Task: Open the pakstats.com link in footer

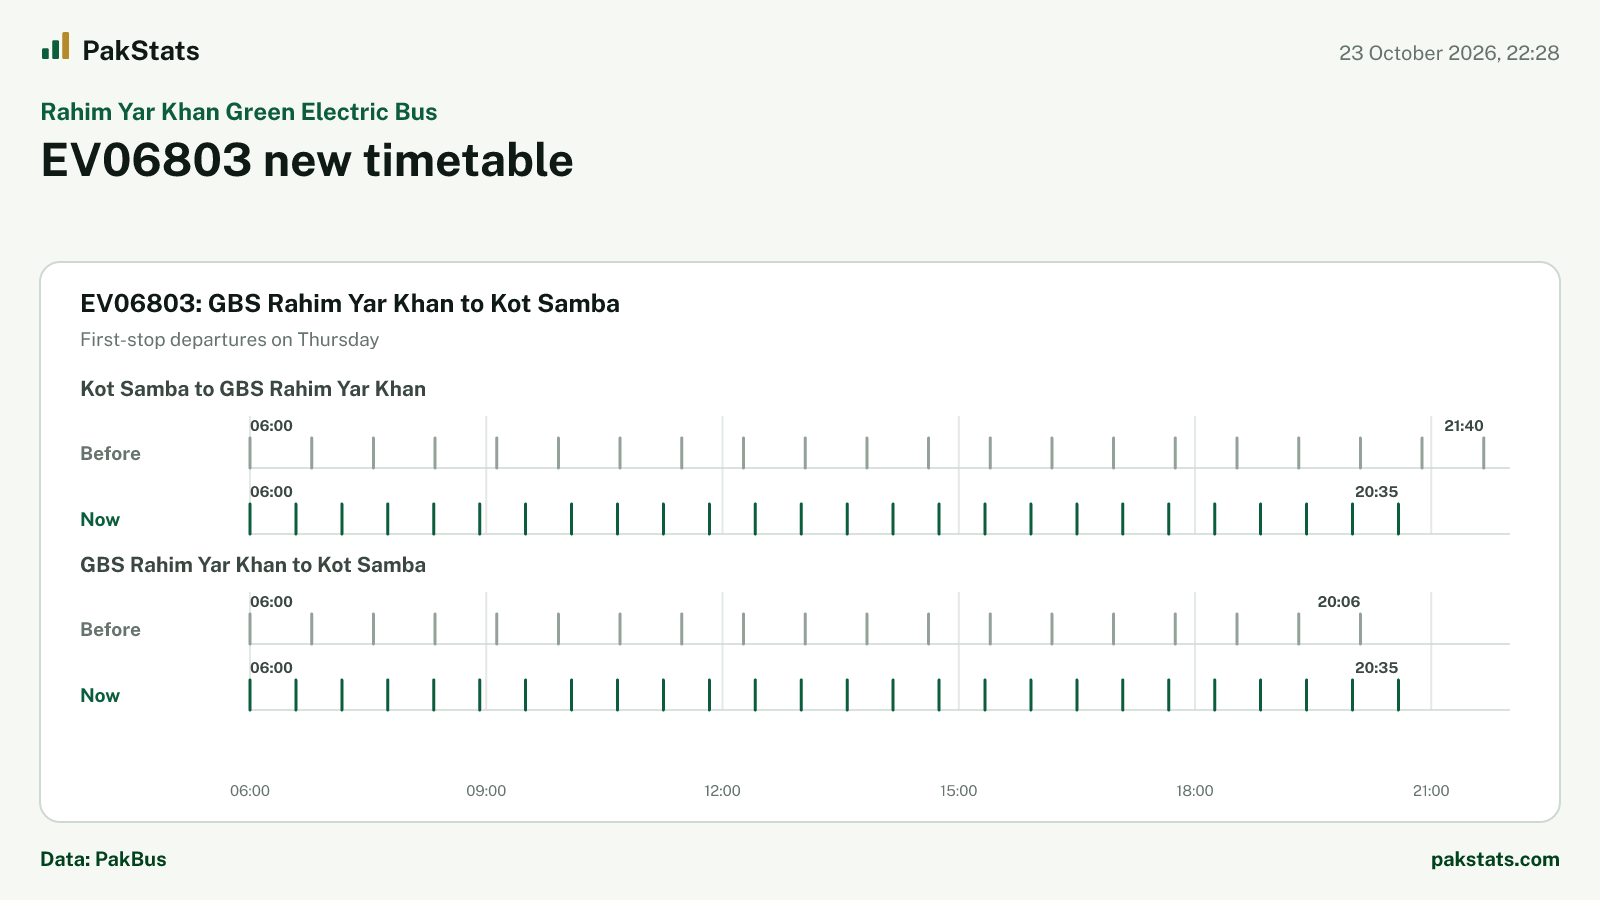Action: coord(1495,859)
